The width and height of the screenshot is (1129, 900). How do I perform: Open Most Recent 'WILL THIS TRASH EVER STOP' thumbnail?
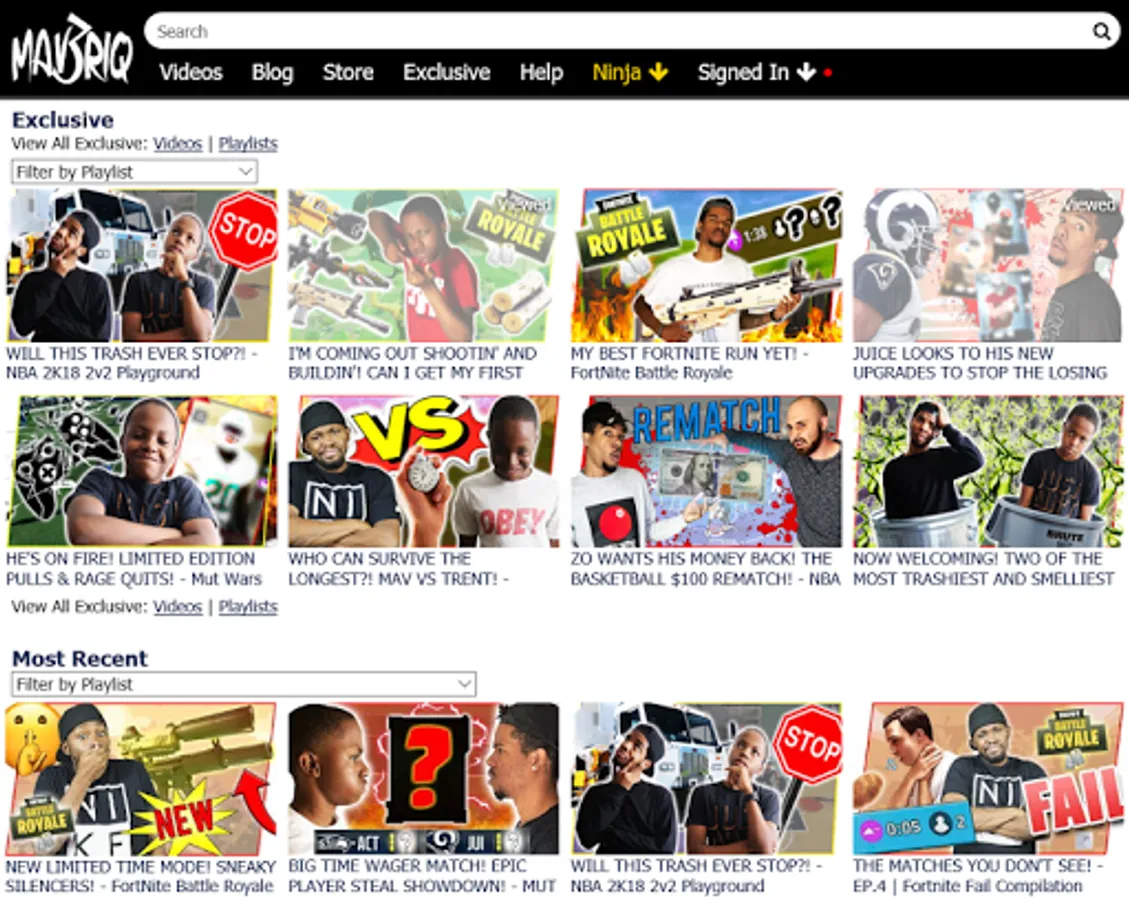coord(706,778)
